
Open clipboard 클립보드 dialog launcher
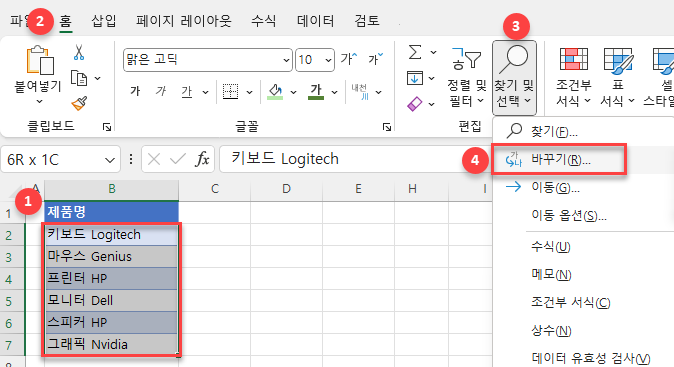point(107,127)
